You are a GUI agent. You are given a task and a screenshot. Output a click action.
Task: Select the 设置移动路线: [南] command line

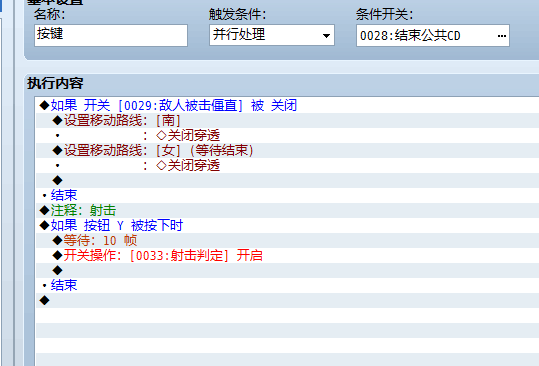(x=287, y=120)
